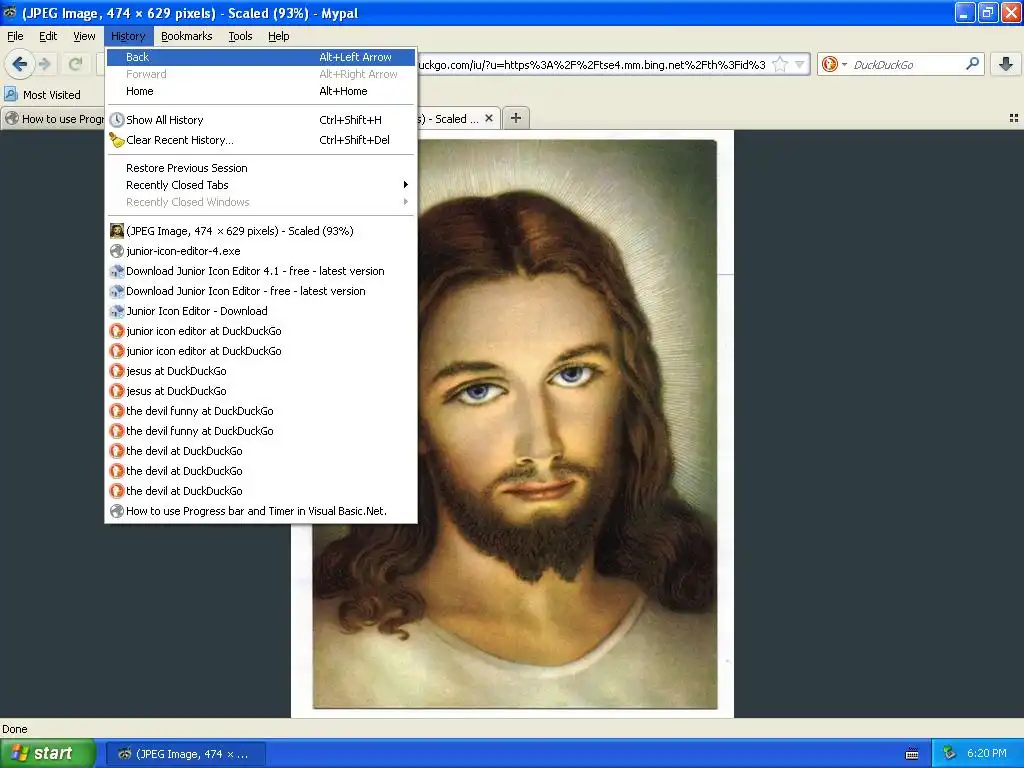This screenshot has height=768, width=1024.
Task: Click the bookmark star icon in URL bar
Action: click(780, 64)
